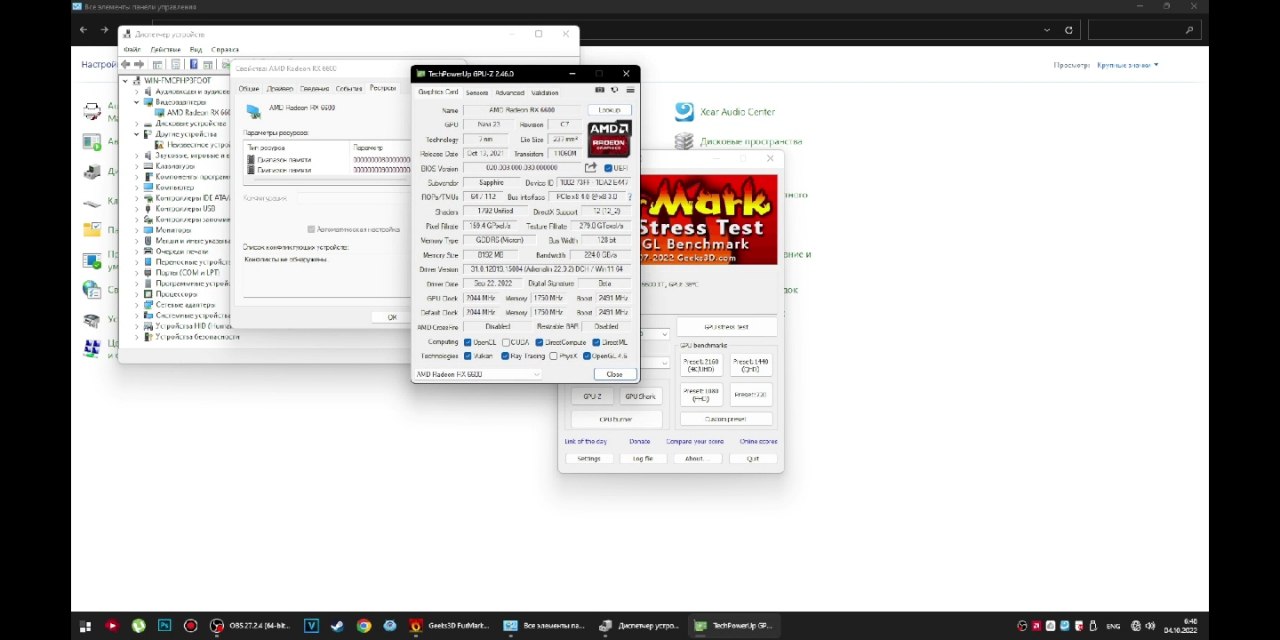Click the Xear Audio Center icon

click(x=684, y=111)
